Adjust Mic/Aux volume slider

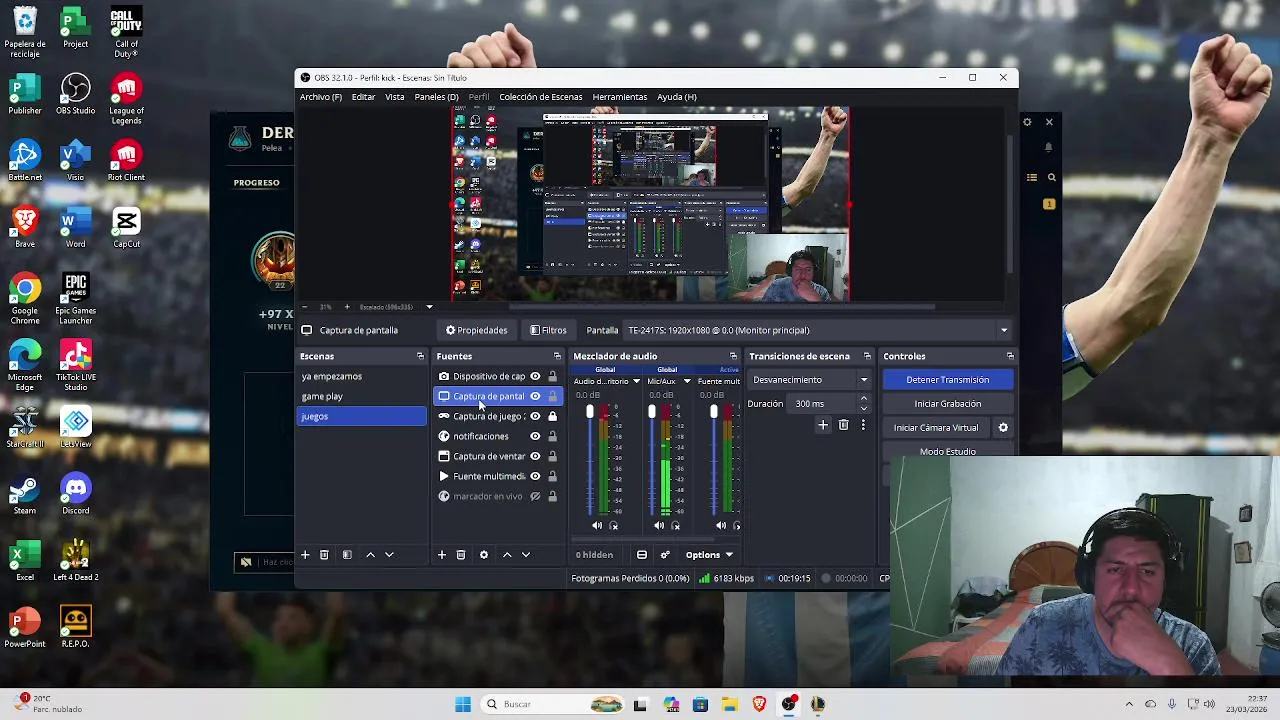pos(651,414)
